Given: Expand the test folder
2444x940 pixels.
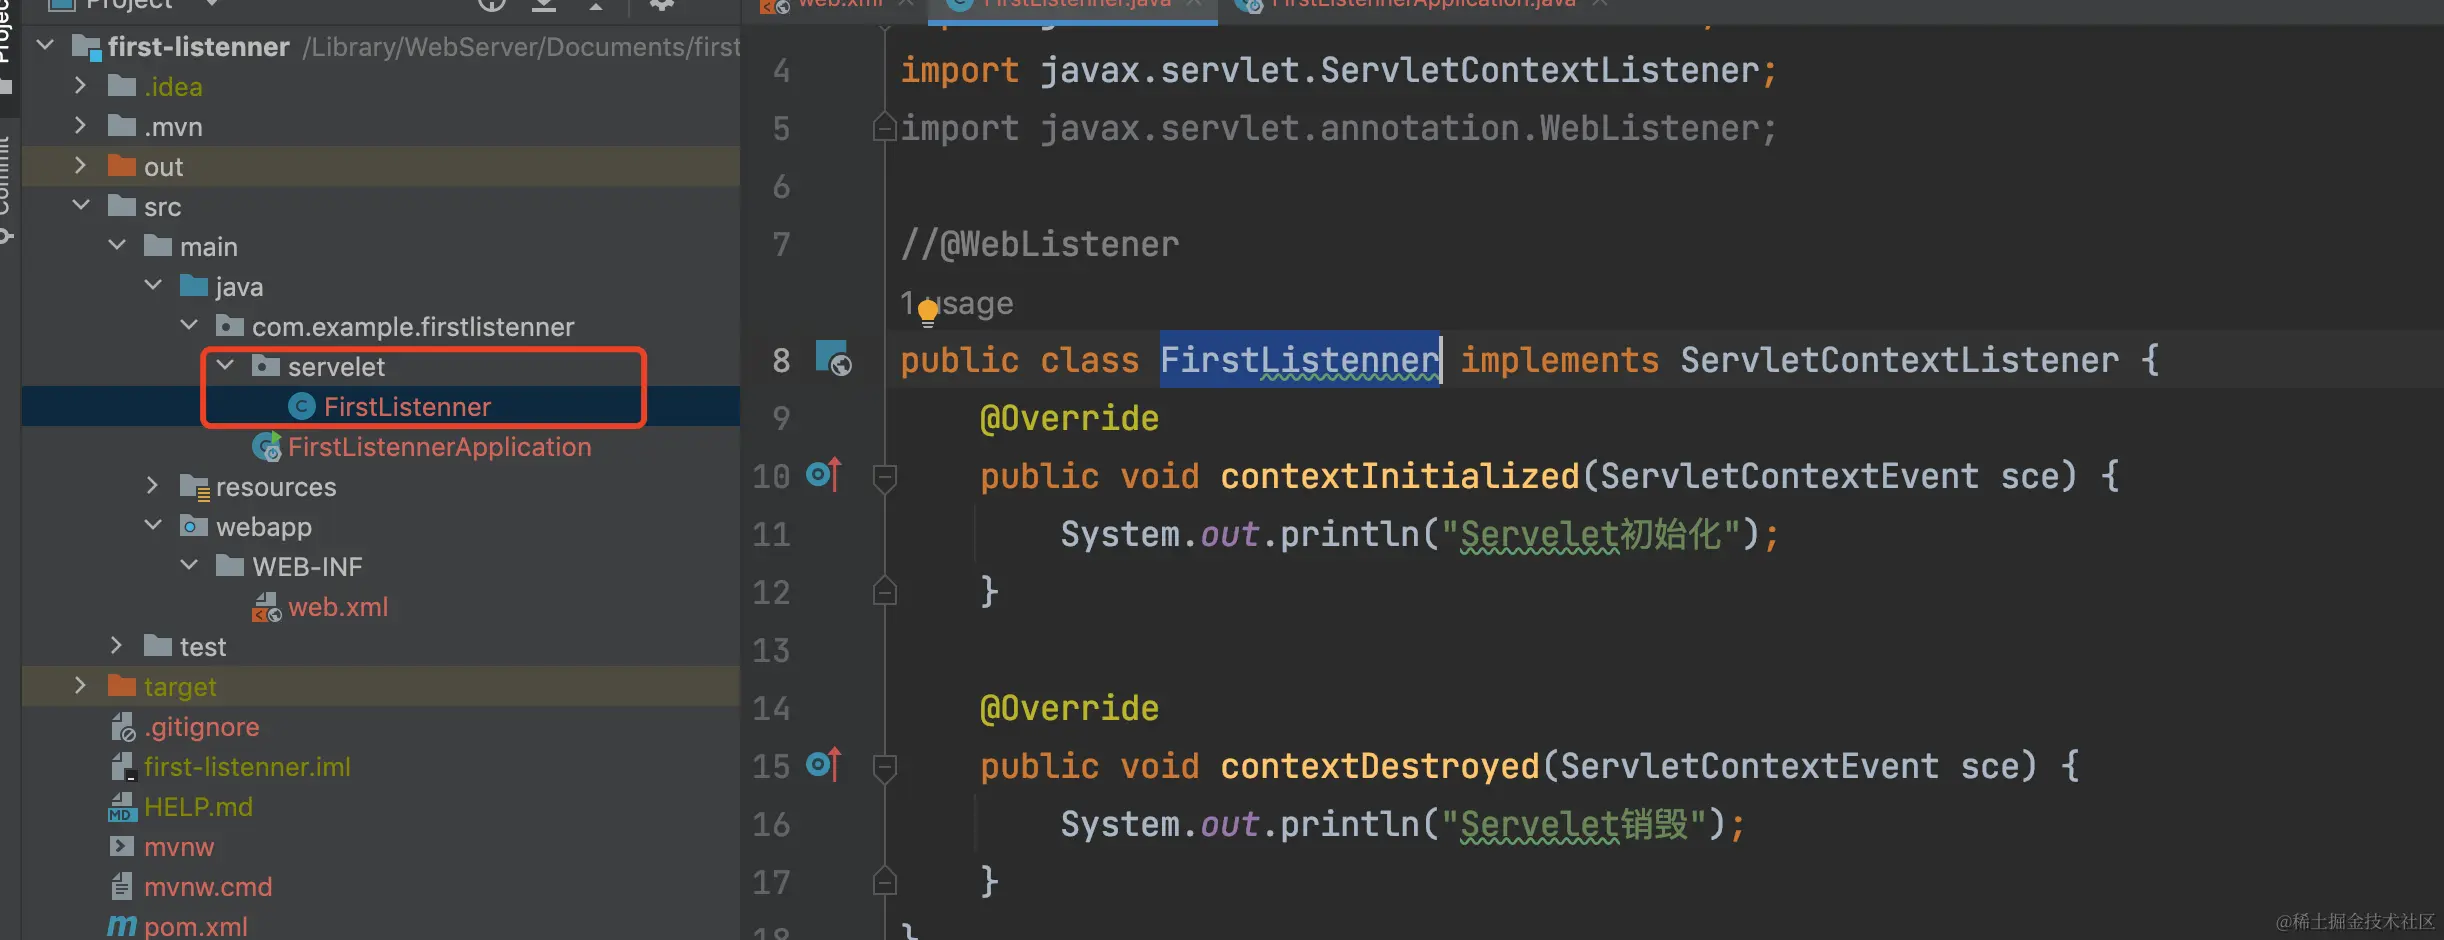Looking at the screenshot, I should [117, 646].
